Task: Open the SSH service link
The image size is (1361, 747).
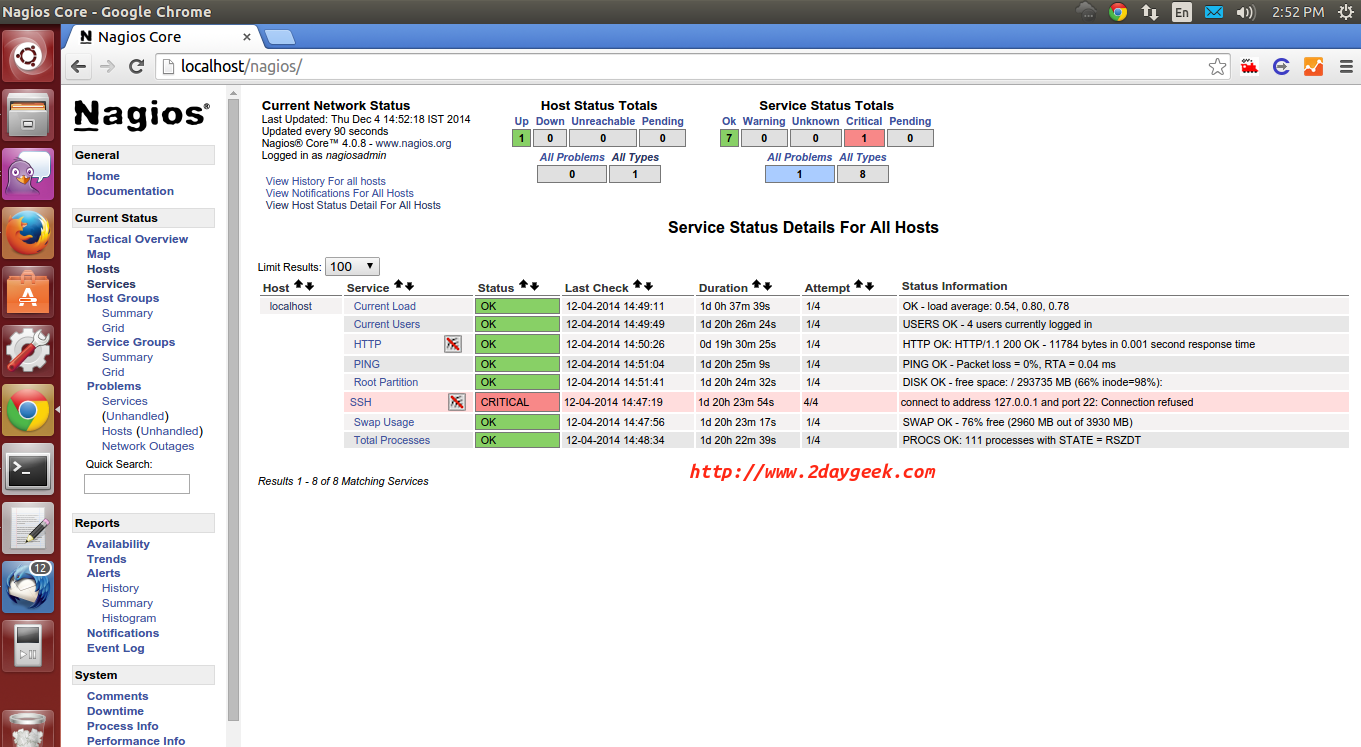Action: (360, 402)
